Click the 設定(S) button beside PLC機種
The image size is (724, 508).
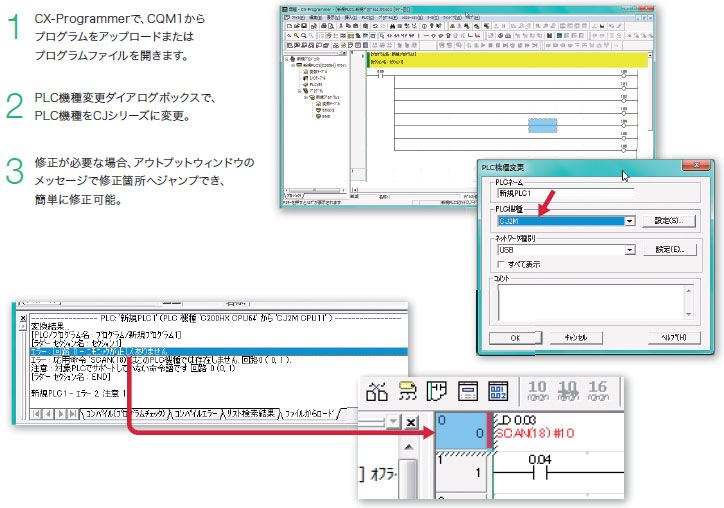click(669, 221)
